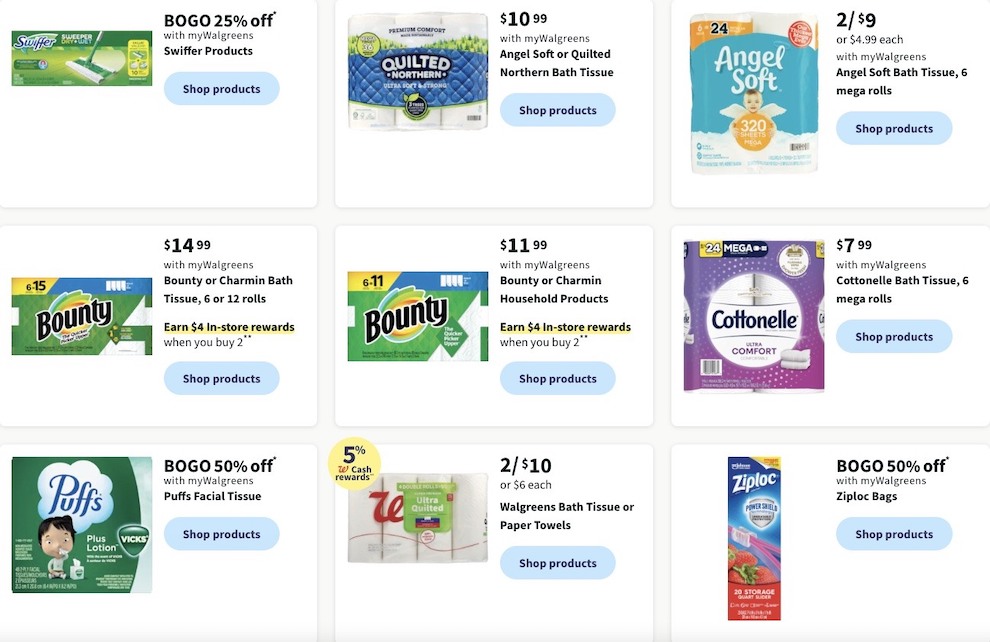Click the 5% W Cash rewards badge
This screenshot has height=642, width=990.
(x=354, y=463)
